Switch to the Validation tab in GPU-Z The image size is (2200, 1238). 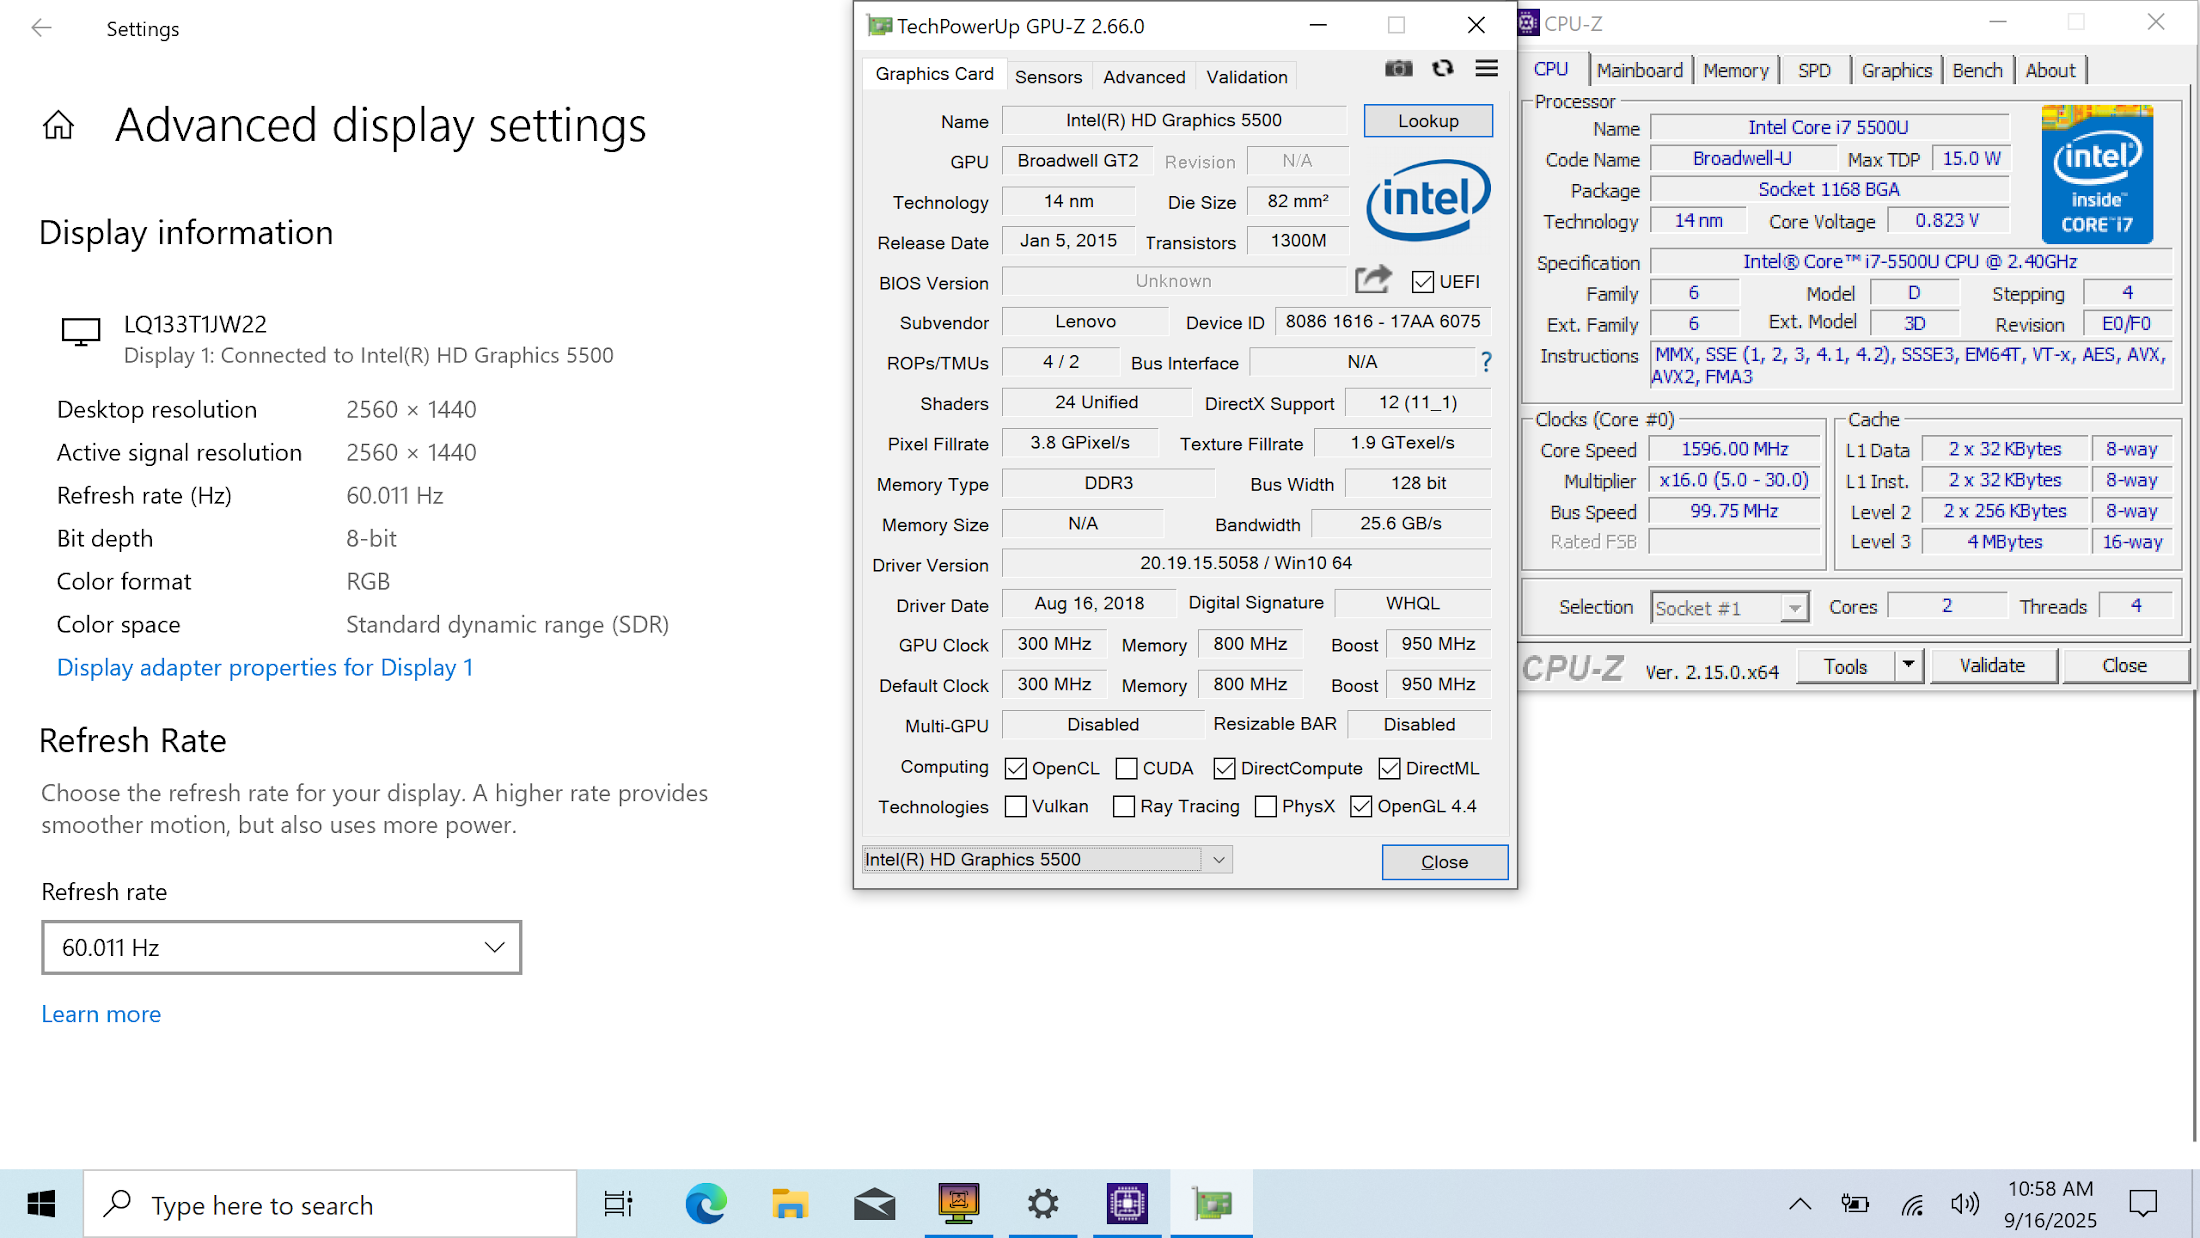click(1246, 76)
